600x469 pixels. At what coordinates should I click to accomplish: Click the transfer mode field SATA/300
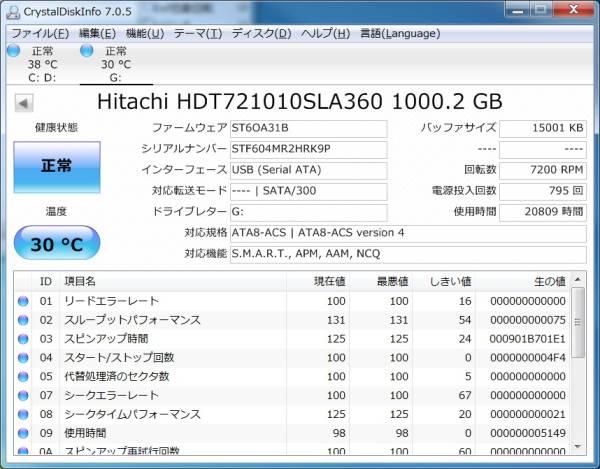point(309,192)
